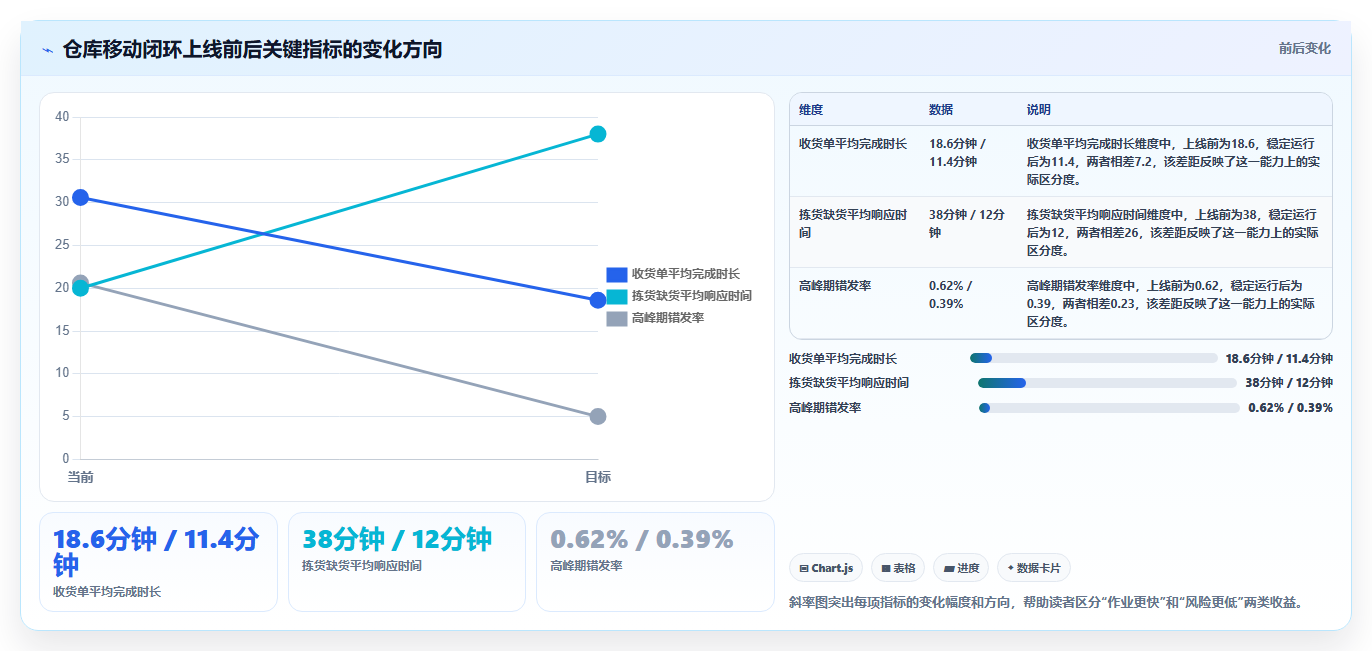The width and height of the screenshot is (1372, 651).
Task: Click the 收货单平均完成时长 progress bar
Action: pyautogui.click(x=1094, y=358)
